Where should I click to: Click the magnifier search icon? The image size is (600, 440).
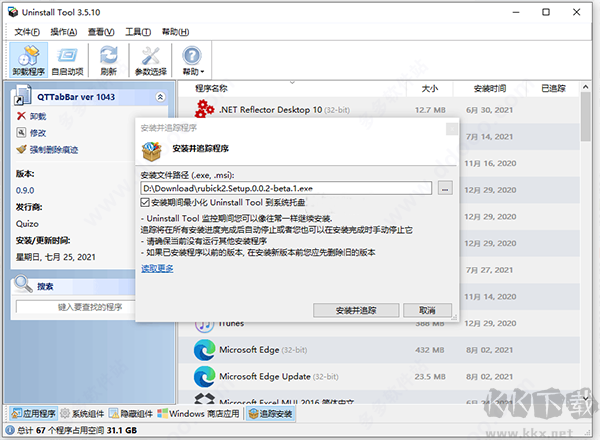coord(23,284)
